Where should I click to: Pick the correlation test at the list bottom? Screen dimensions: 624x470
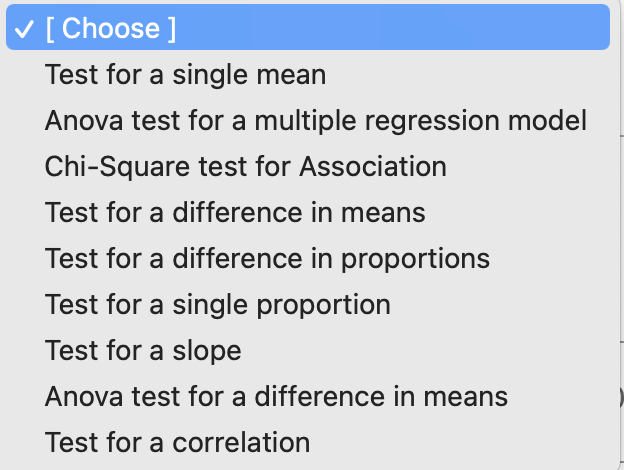pyautogui.click(x=177, y=442)
